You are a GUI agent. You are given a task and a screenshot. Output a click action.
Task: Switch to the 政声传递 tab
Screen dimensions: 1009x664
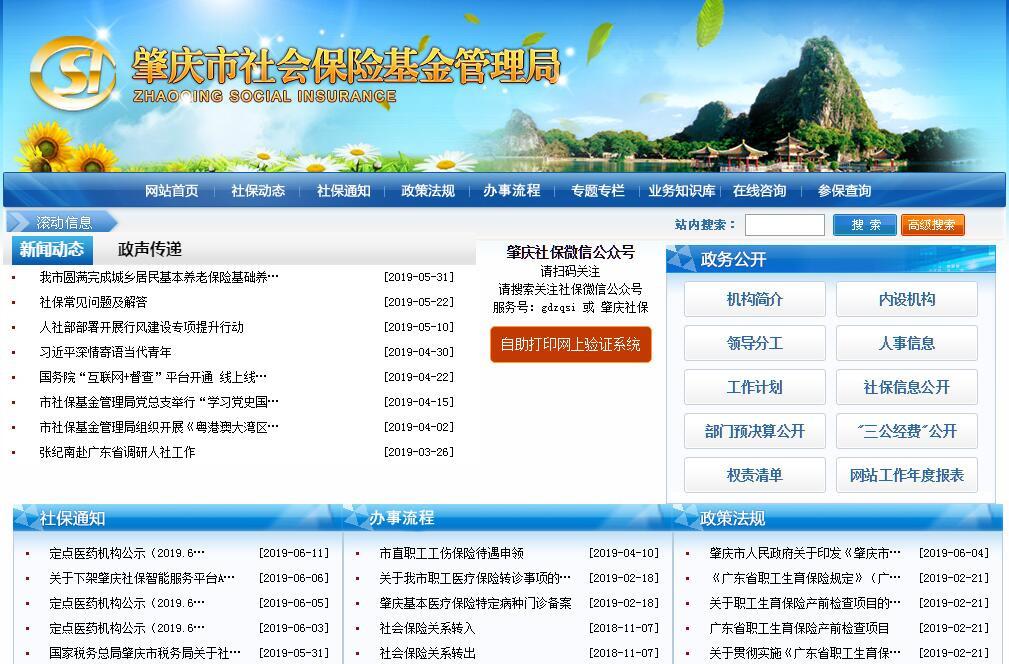click(x=150, y=249)
